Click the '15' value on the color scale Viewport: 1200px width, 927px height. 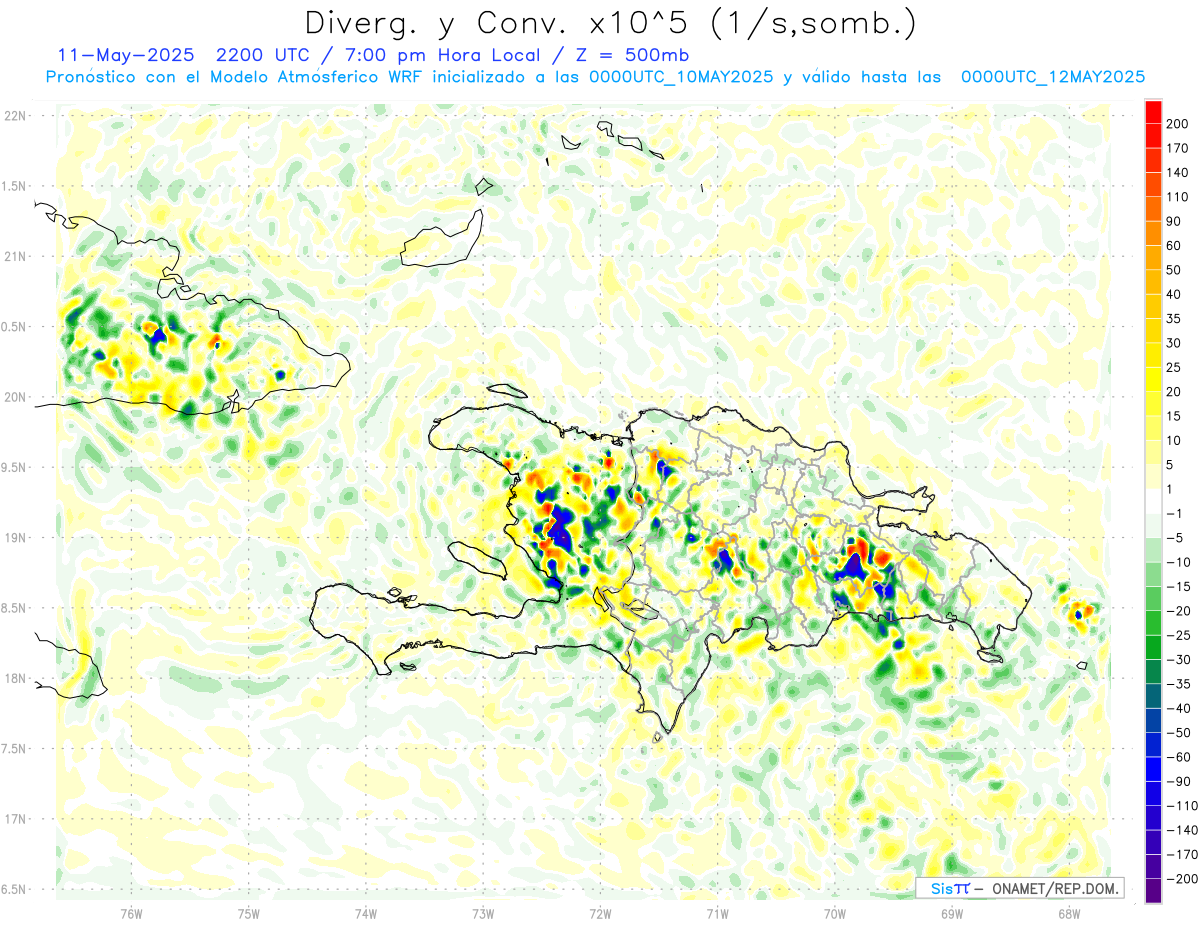coord(1175,416)
